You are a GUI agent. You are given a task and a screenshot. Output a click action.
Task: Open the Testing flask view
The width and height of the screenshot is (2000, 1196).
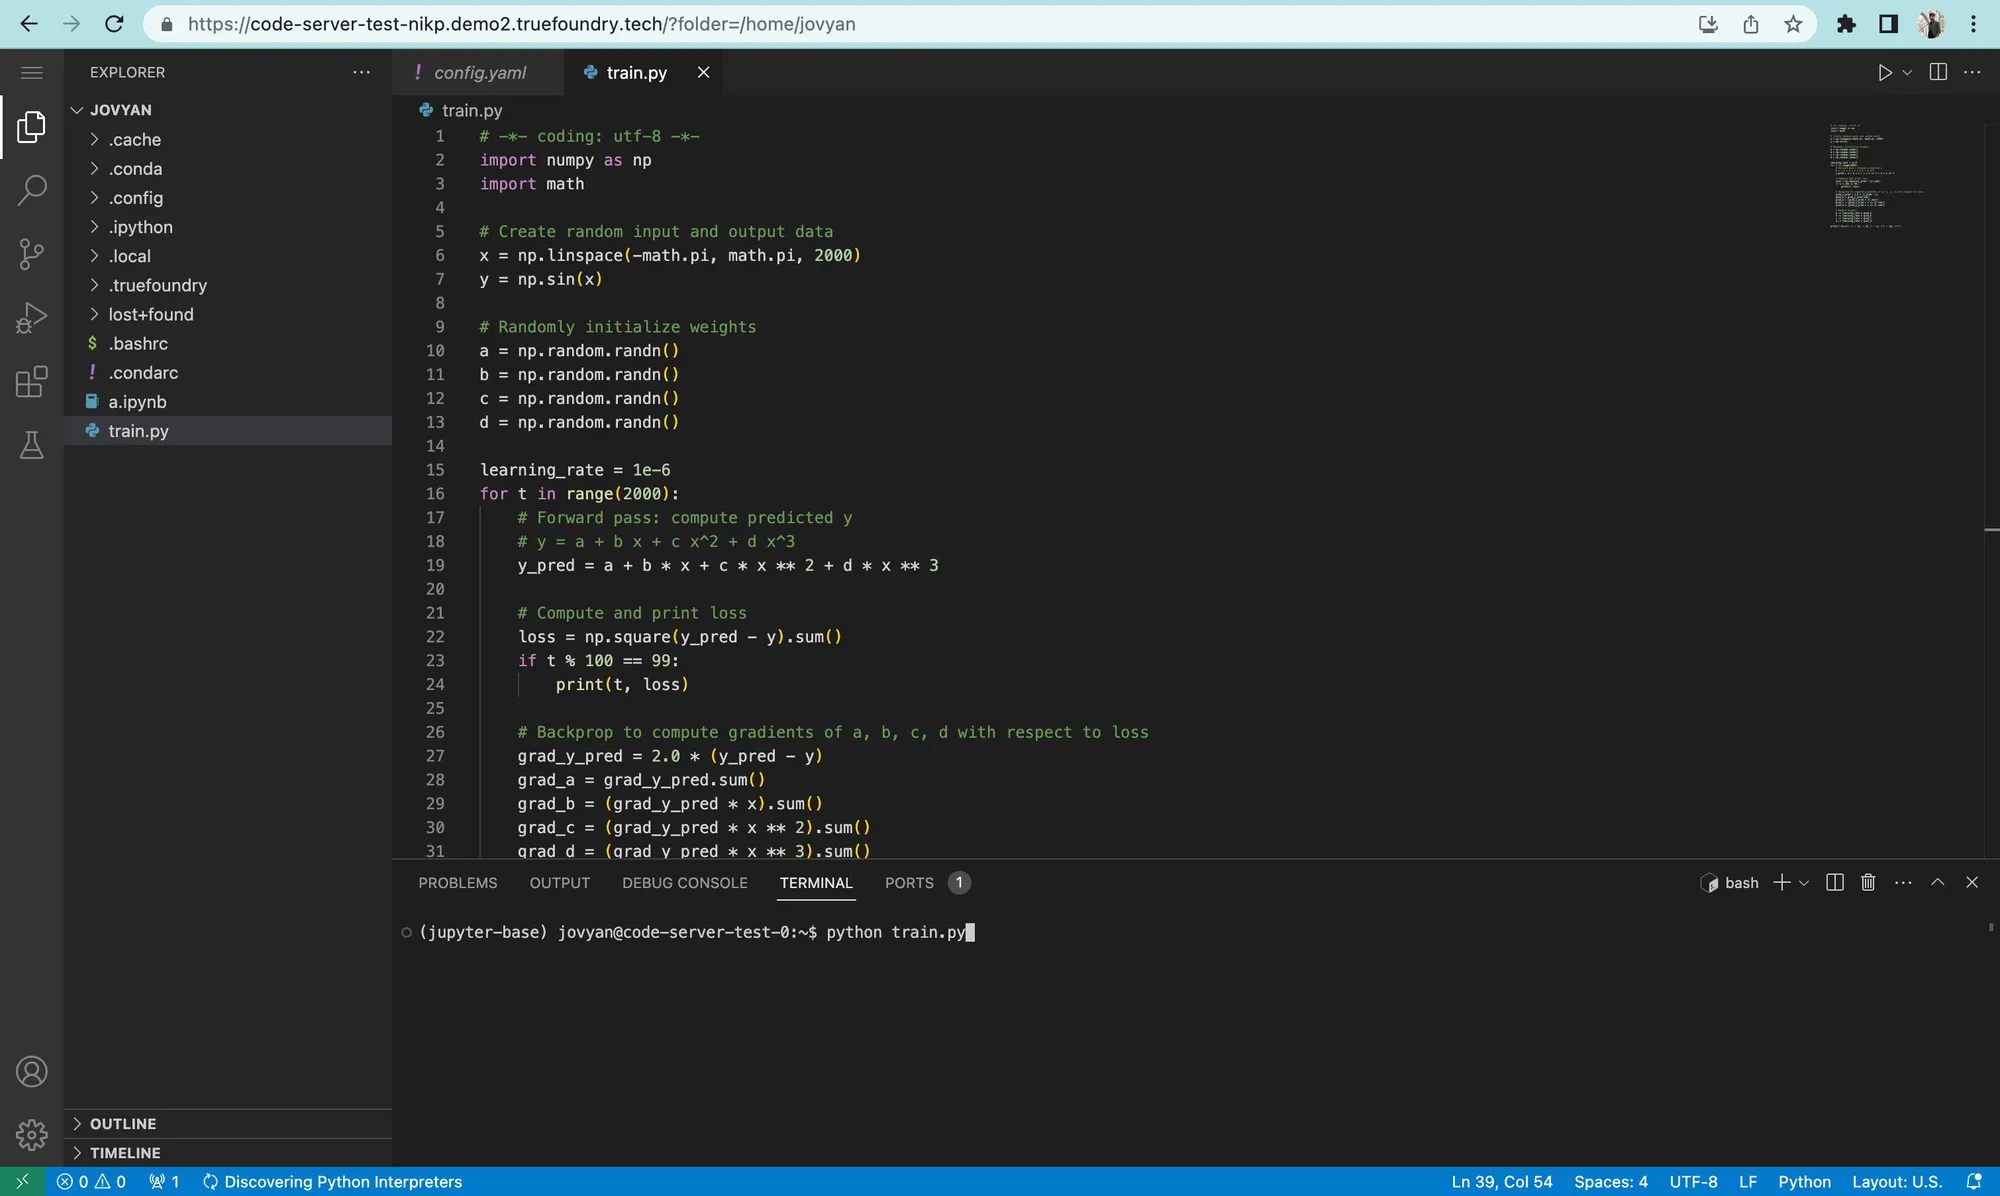[x=31, y=445]
